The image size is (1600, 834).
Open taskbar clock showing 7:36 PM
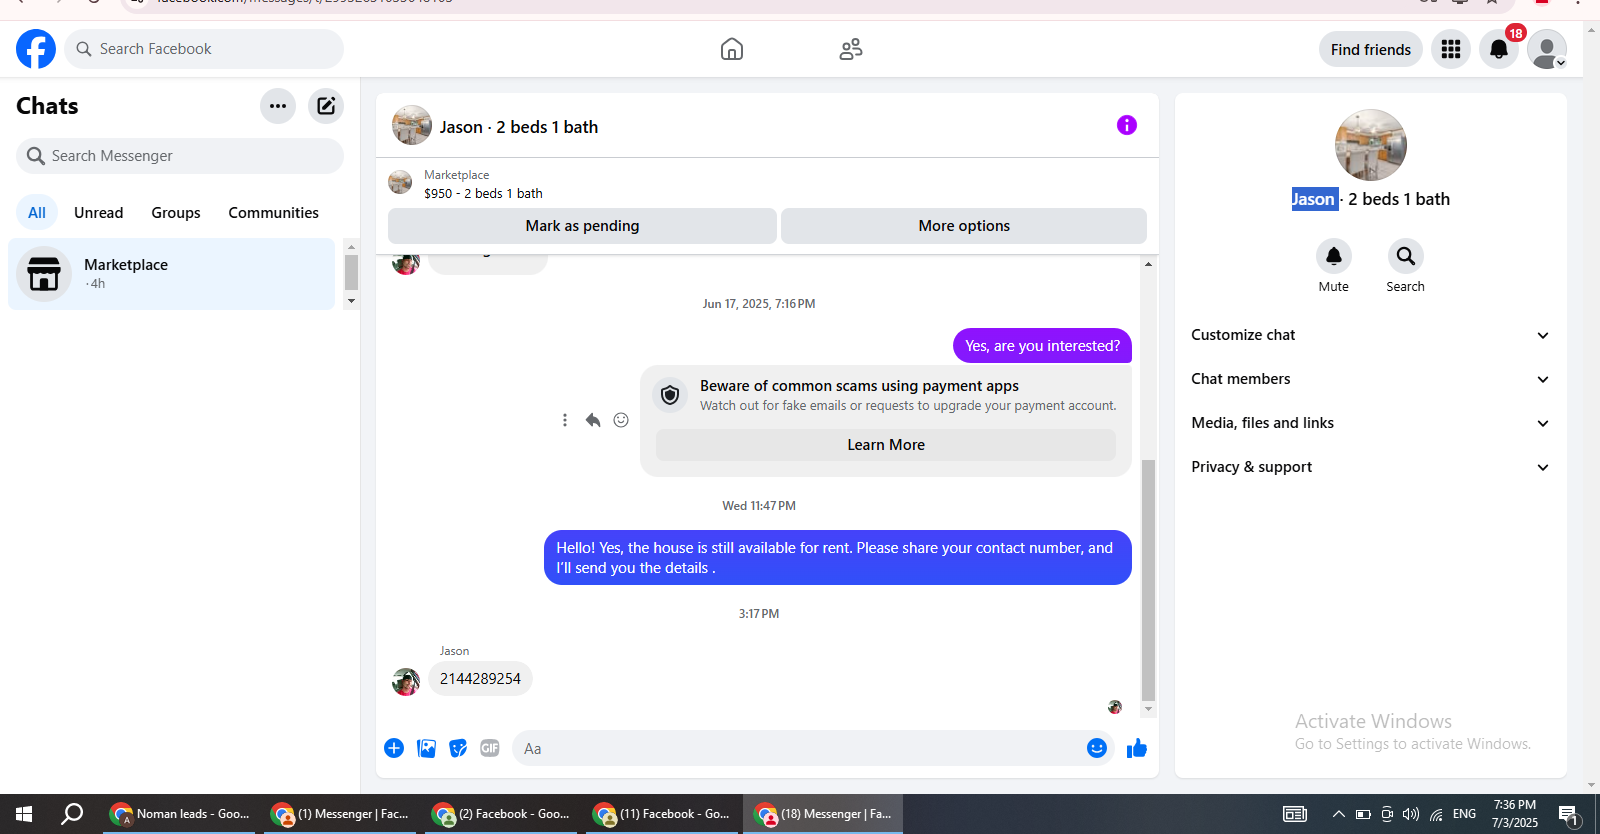click(1515, 814)
